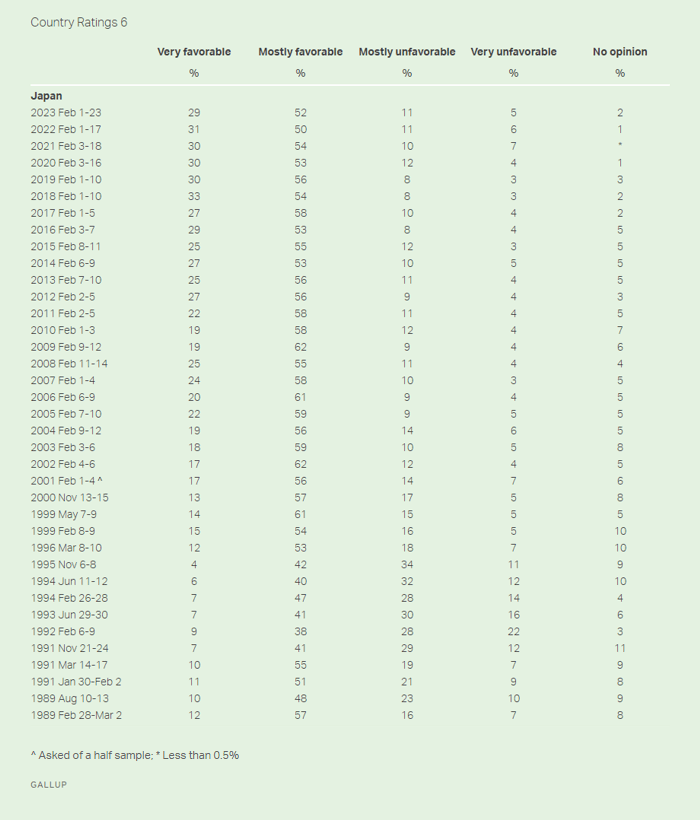Select the '2023 Feb 1-23' row label
700x820 pixels.
66,113
